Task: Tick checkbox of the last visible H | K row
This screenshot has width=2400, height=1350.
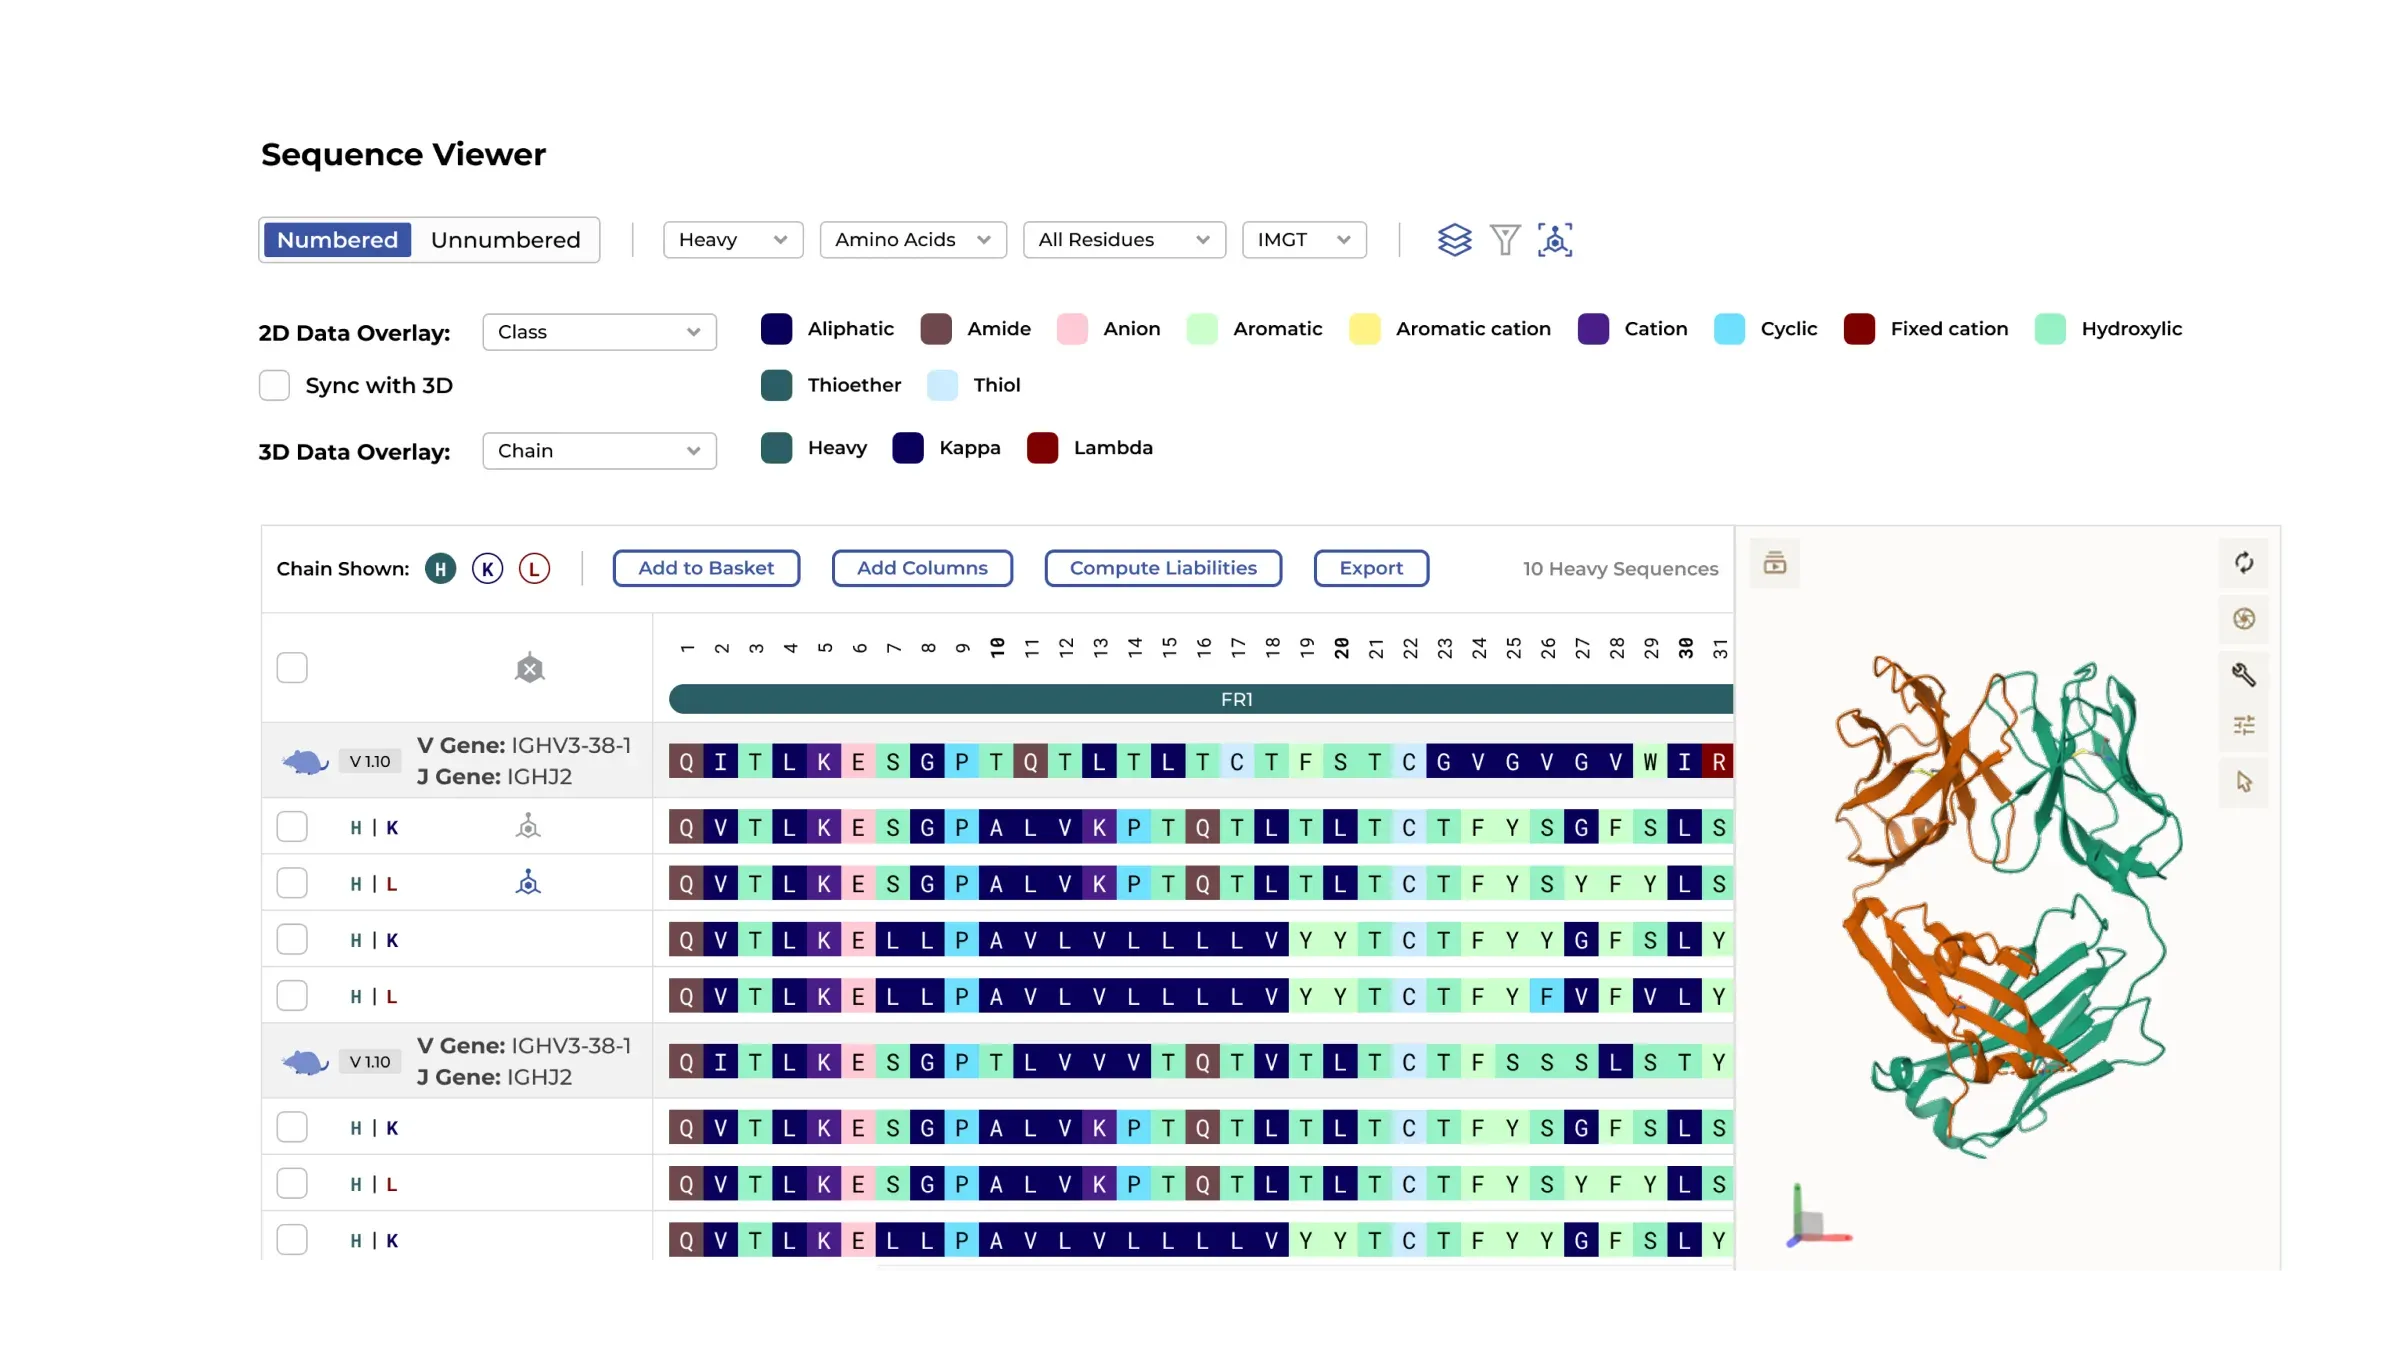Action: (292, 1240)
